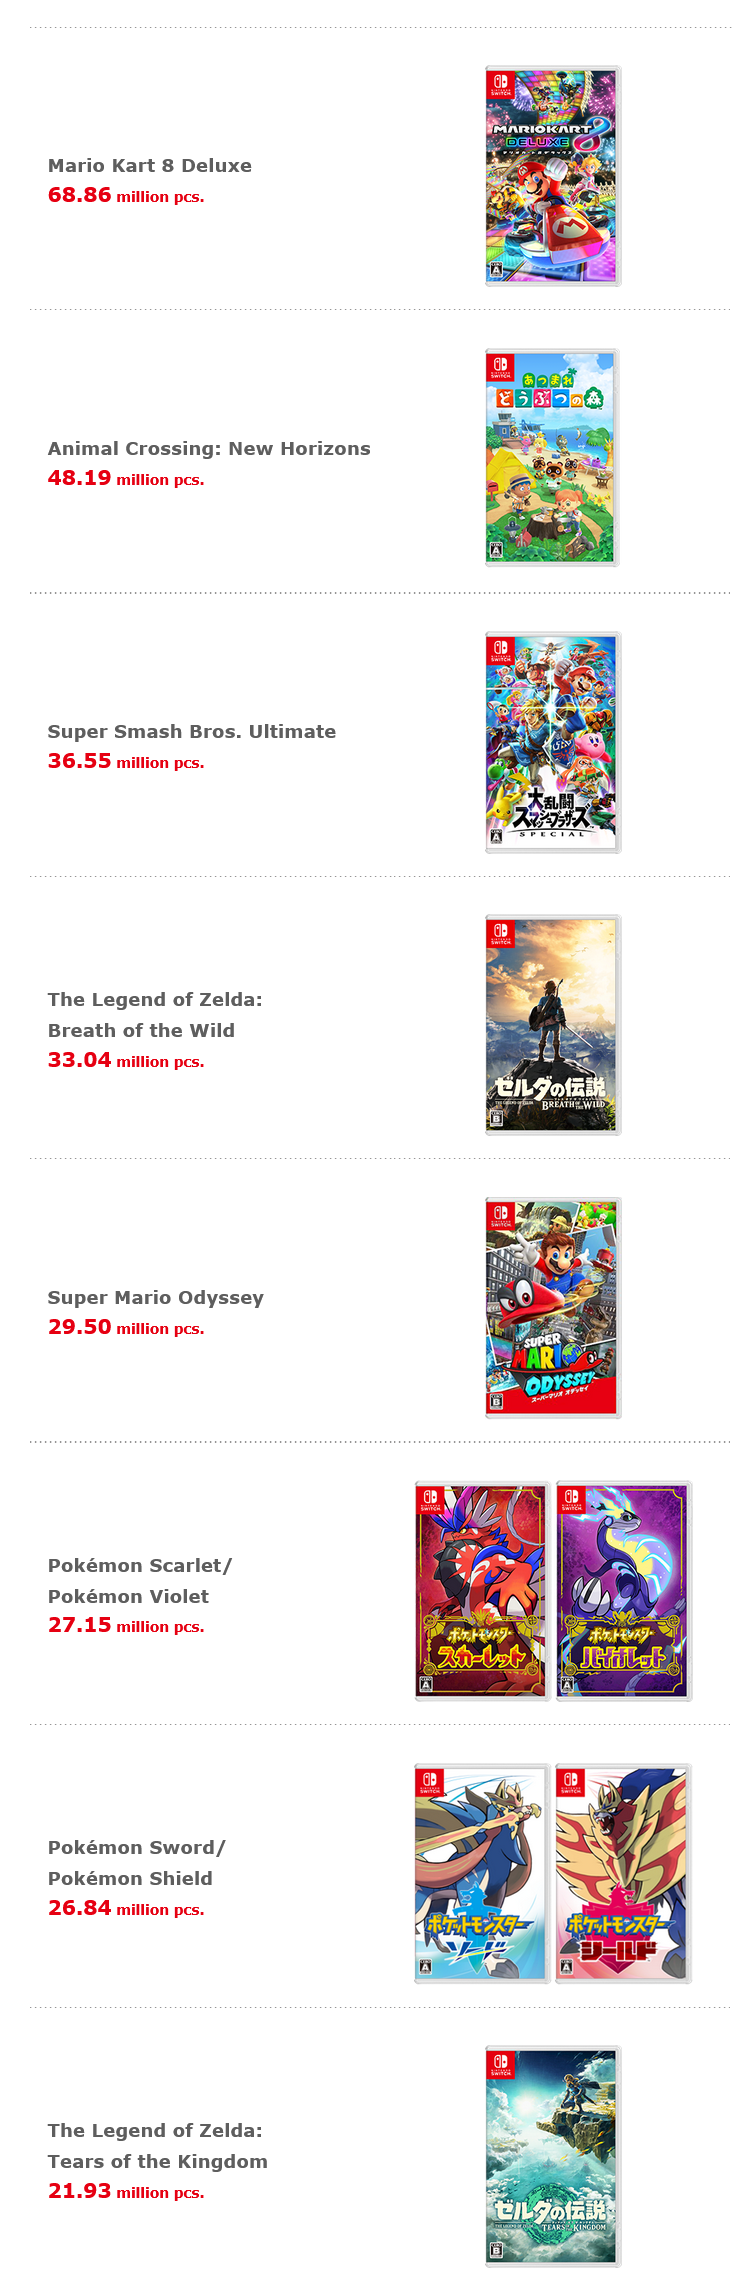740x2275 pixels.
Task: Click the Super Smash Bros. Ultimate box art
Action: [553, 742]
